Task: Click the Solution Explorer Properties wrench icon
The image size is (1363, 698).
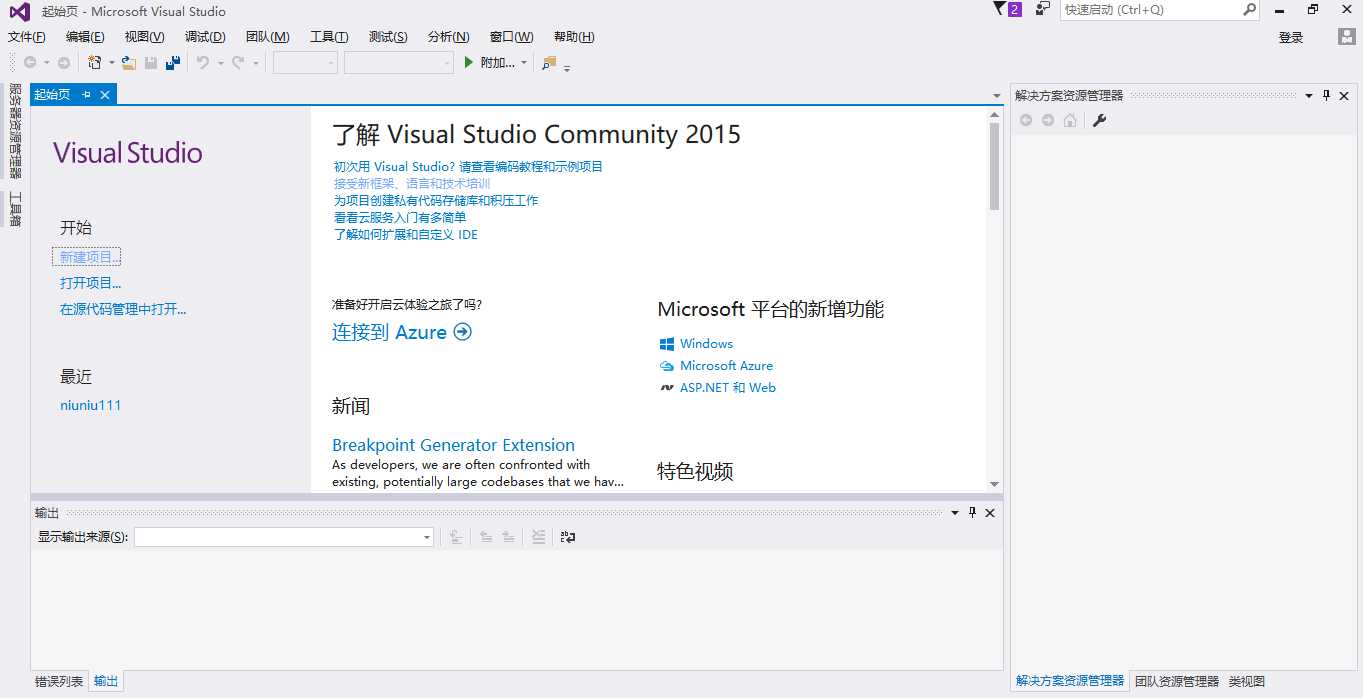Action: (x=1099, y=120)
